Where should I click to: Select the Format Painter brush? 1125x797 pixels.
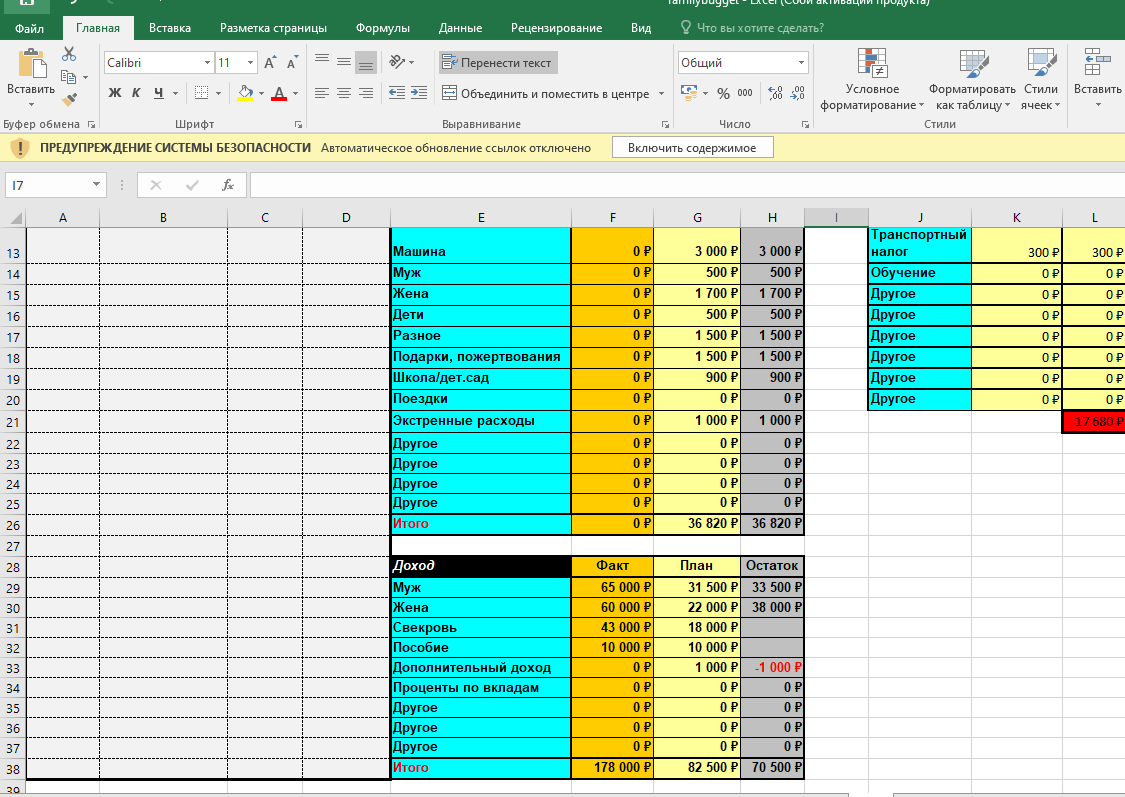tap(69, 99)
